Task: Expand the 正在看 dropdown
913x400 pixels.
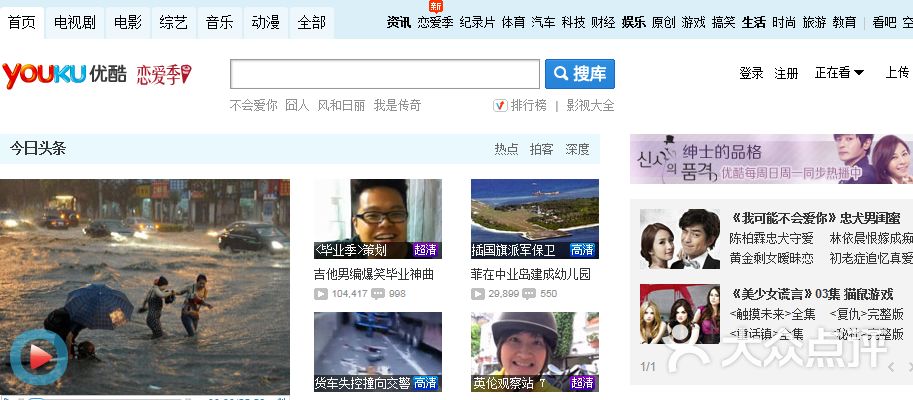Action: [x=839, y=73]
